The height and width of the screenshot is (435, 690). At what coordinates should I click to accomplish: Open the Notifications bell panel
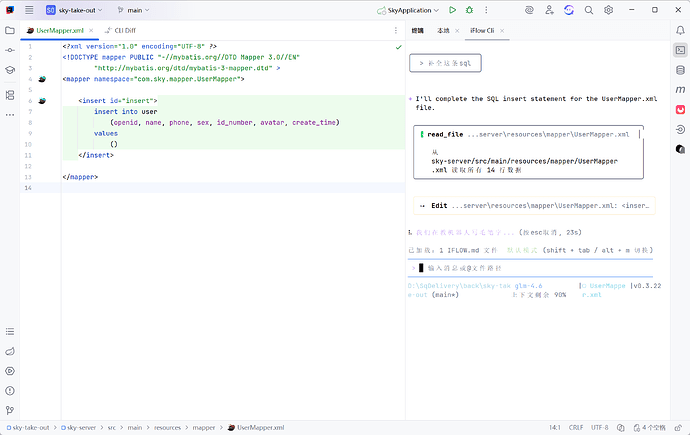point(680,31)
